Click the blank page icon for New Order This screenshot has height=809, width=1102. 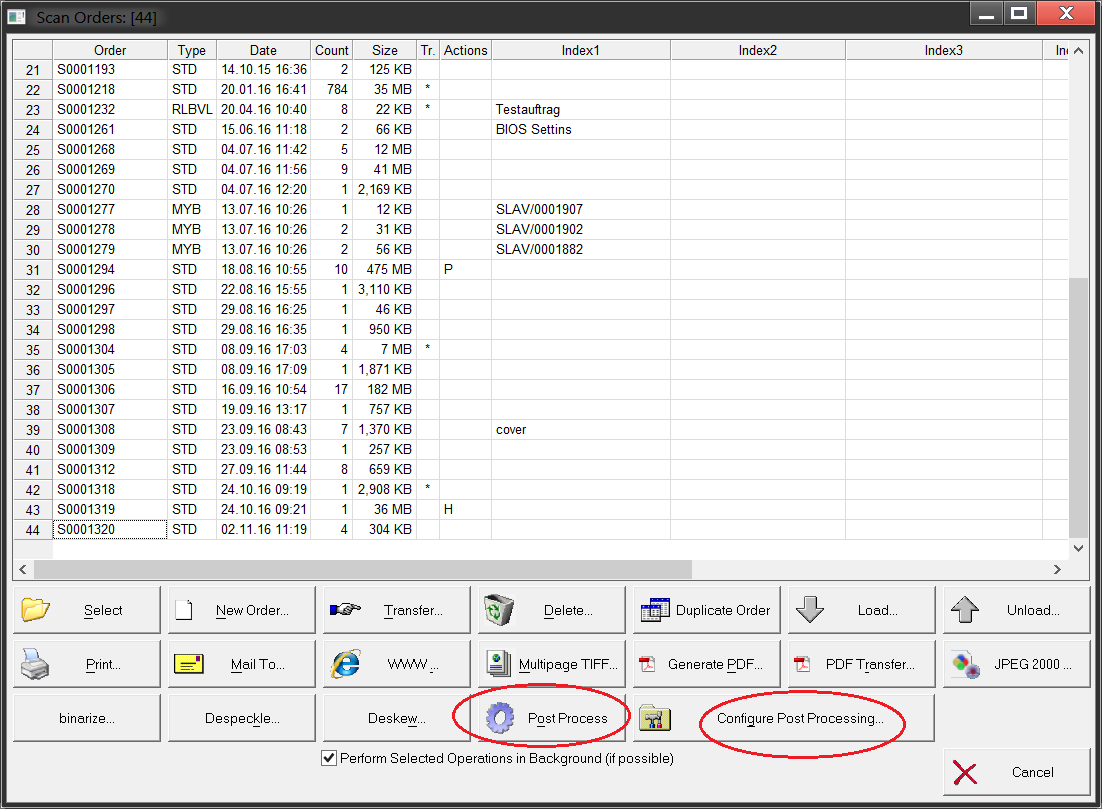click(x=184, y=609)
